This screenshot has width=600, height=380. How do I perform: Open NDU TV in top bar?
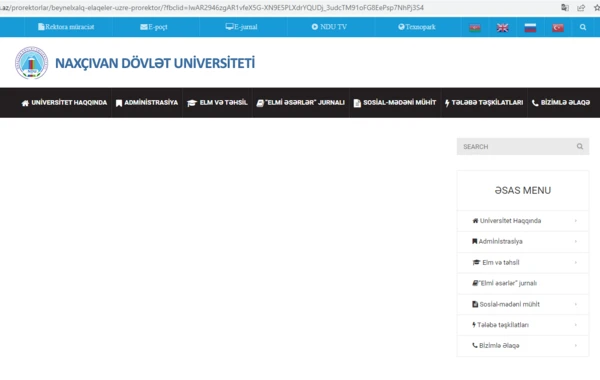pos(329,27)
